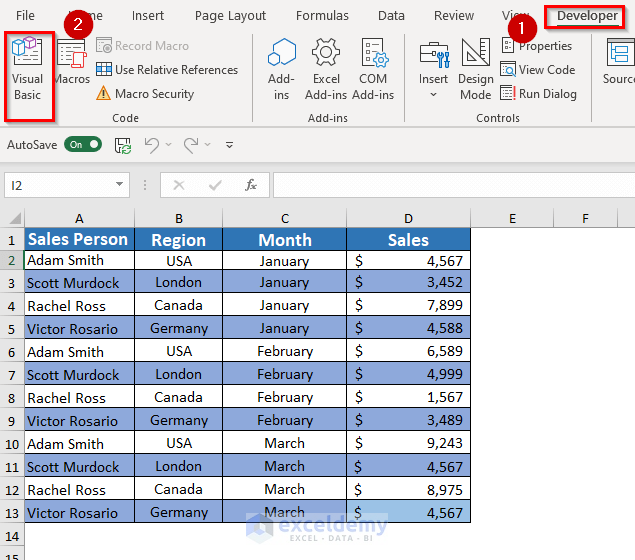Click the View Code button

coord(538,70)
